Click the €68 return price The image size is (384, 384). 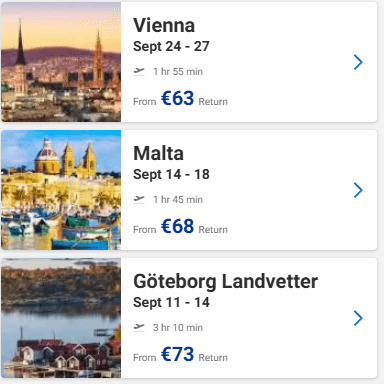tap(177, 226)
